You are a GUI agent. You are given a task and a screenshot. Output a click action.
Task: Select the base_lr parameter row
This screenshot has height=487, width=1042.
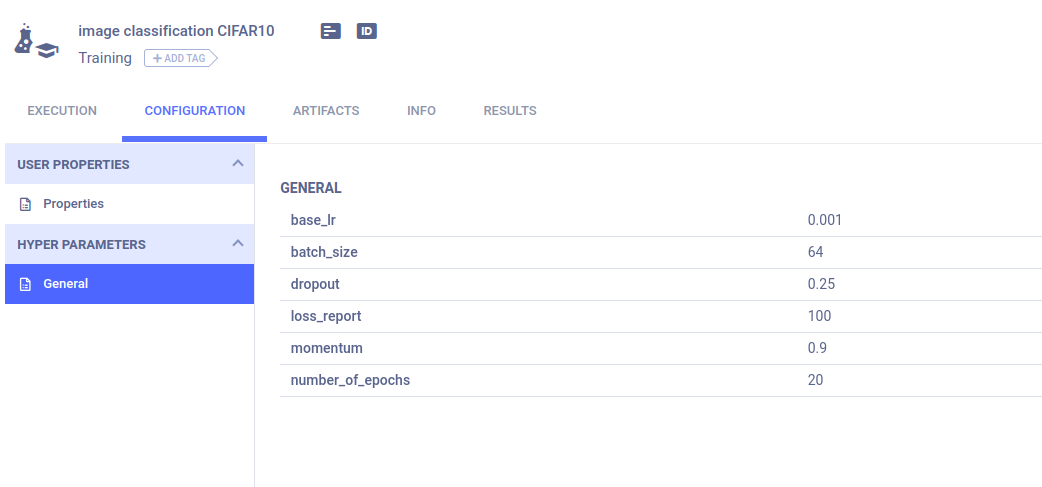coord(661,221)
